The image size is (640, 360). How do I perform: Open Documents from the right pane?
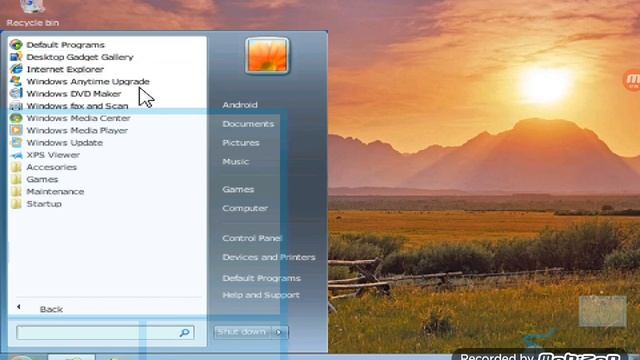[x=248, y=124]
